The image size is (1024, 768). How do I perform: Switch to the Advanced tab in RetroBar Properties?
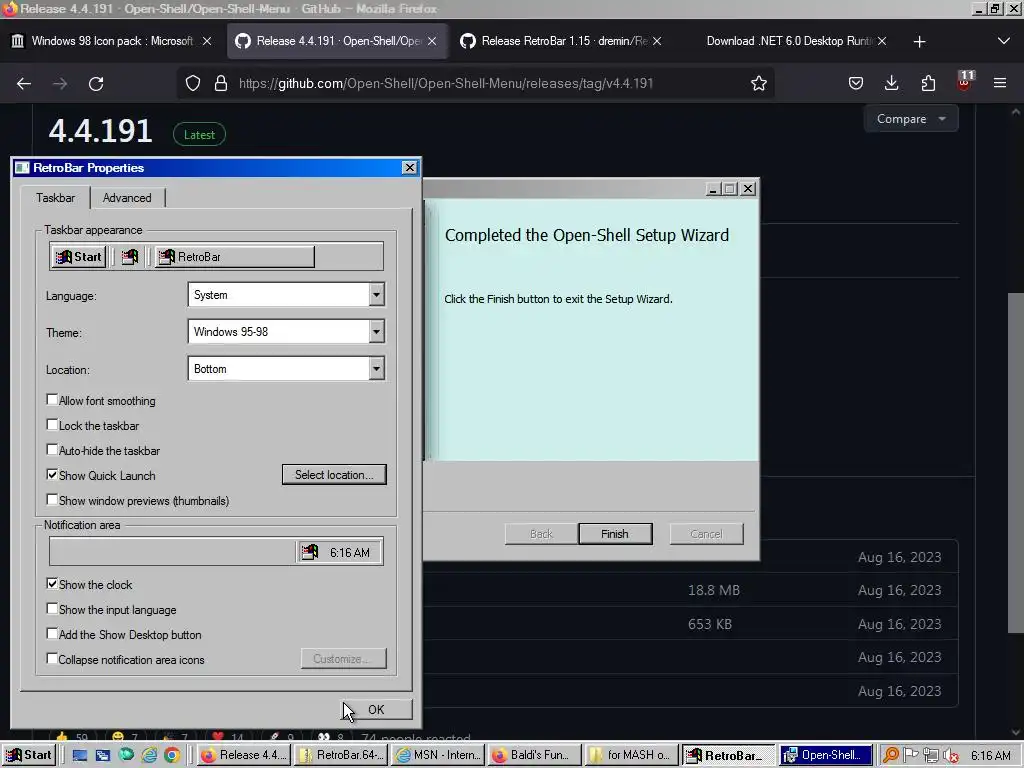coord(127,198)
